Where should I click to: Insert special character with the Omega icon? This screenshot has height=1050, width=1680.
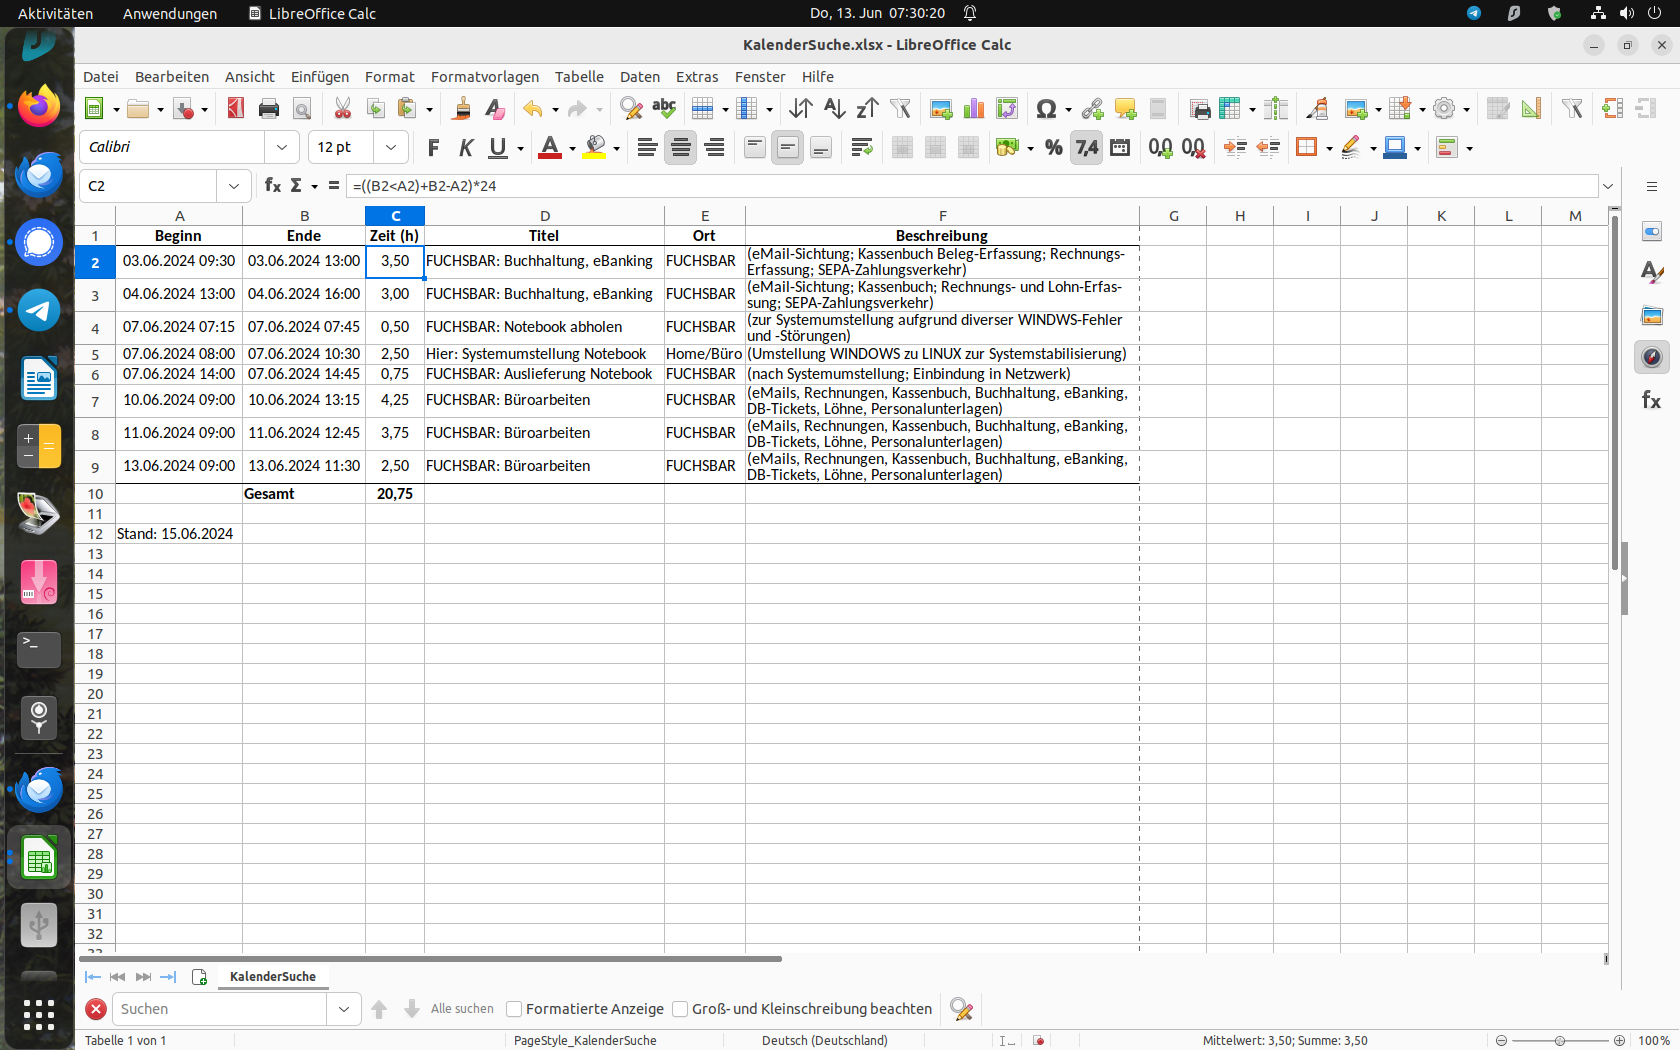tap(1046, 109)
